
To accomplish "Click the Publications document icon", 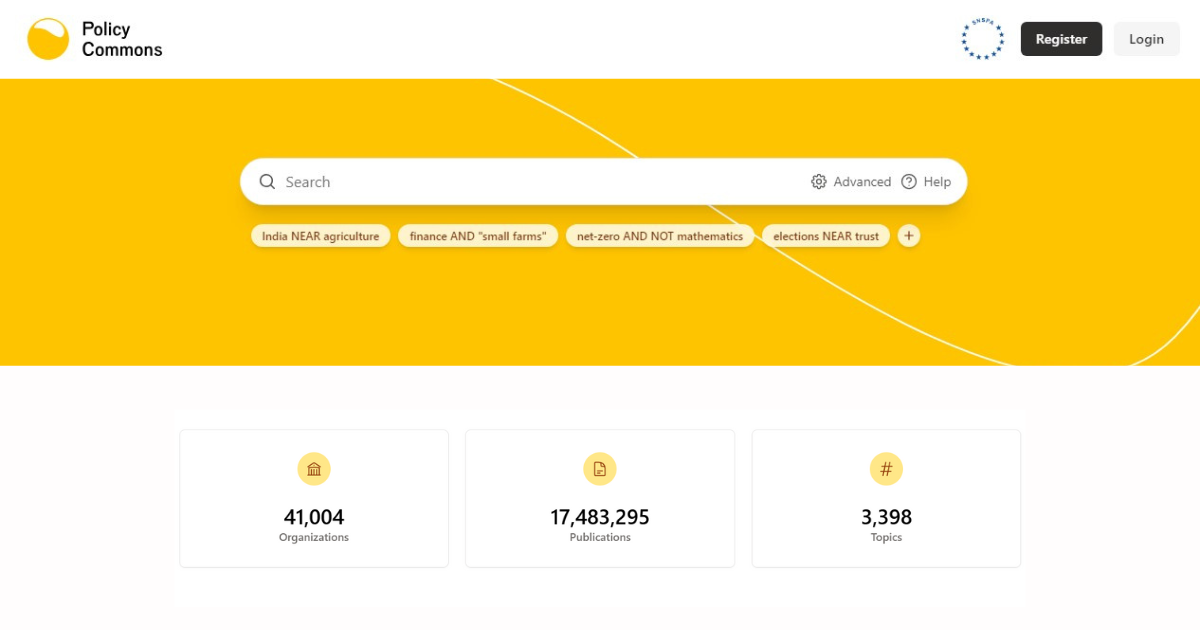I will [600, 469].
